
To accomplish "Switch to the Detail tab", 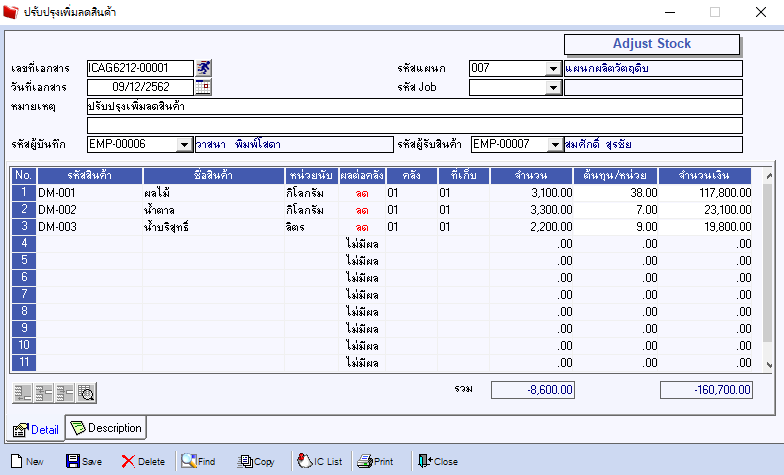I will point(36,430).
